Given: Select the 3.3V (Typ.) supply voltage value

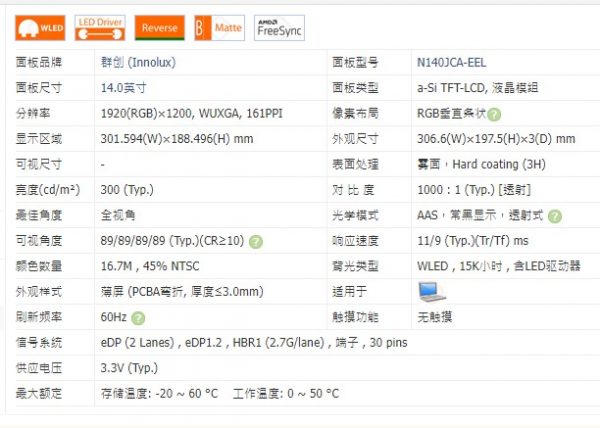Looking at the screenshot, I should [130, 368].
